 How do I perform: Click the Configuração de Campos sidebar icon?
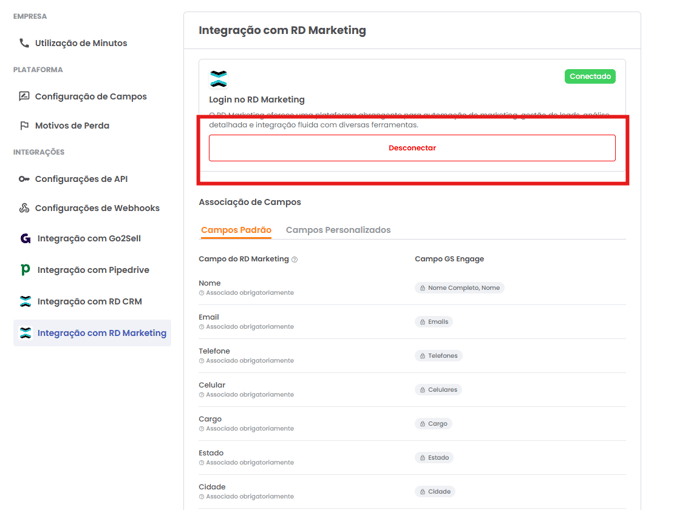click(x=24, y=97)
